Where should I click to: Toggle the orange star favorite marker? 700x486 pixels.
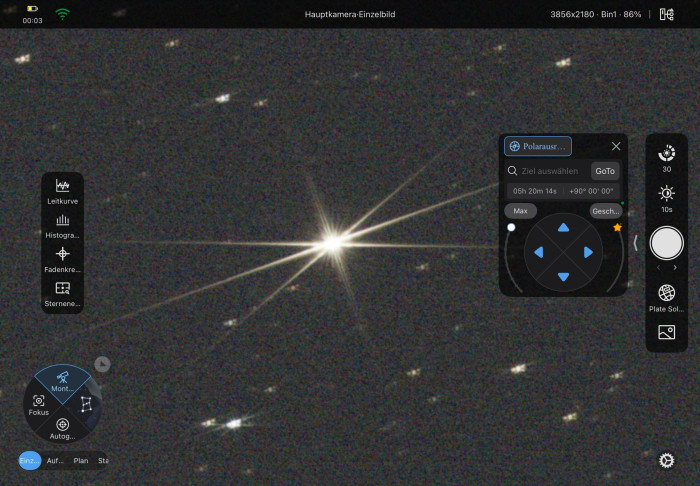(617, 227)
